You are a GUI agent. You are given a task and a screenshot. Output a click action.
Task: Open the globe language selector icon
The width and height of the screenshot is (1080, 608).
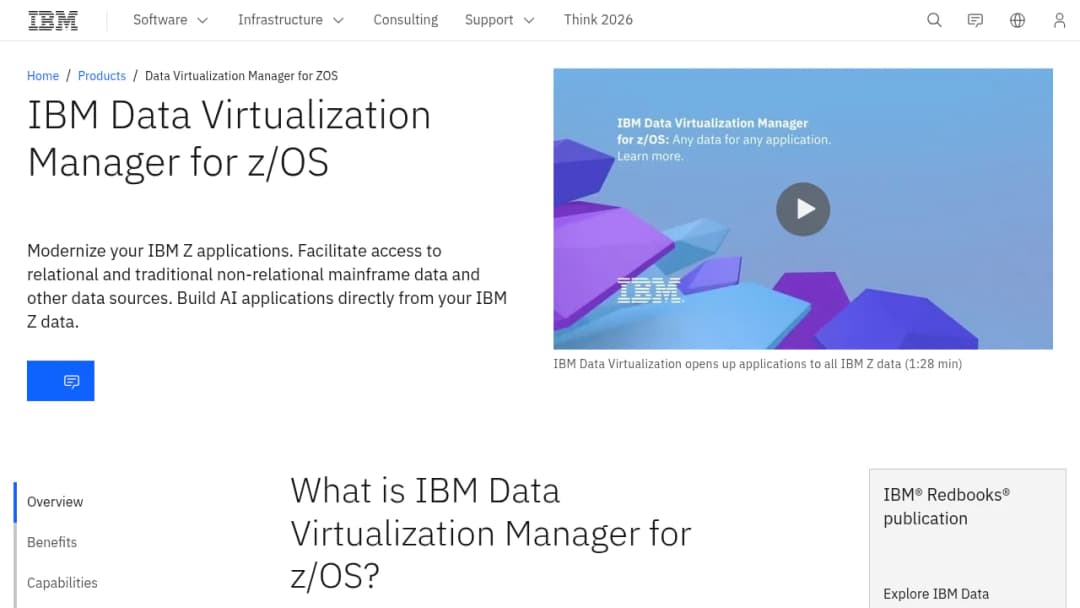(x=1017, y=20)
